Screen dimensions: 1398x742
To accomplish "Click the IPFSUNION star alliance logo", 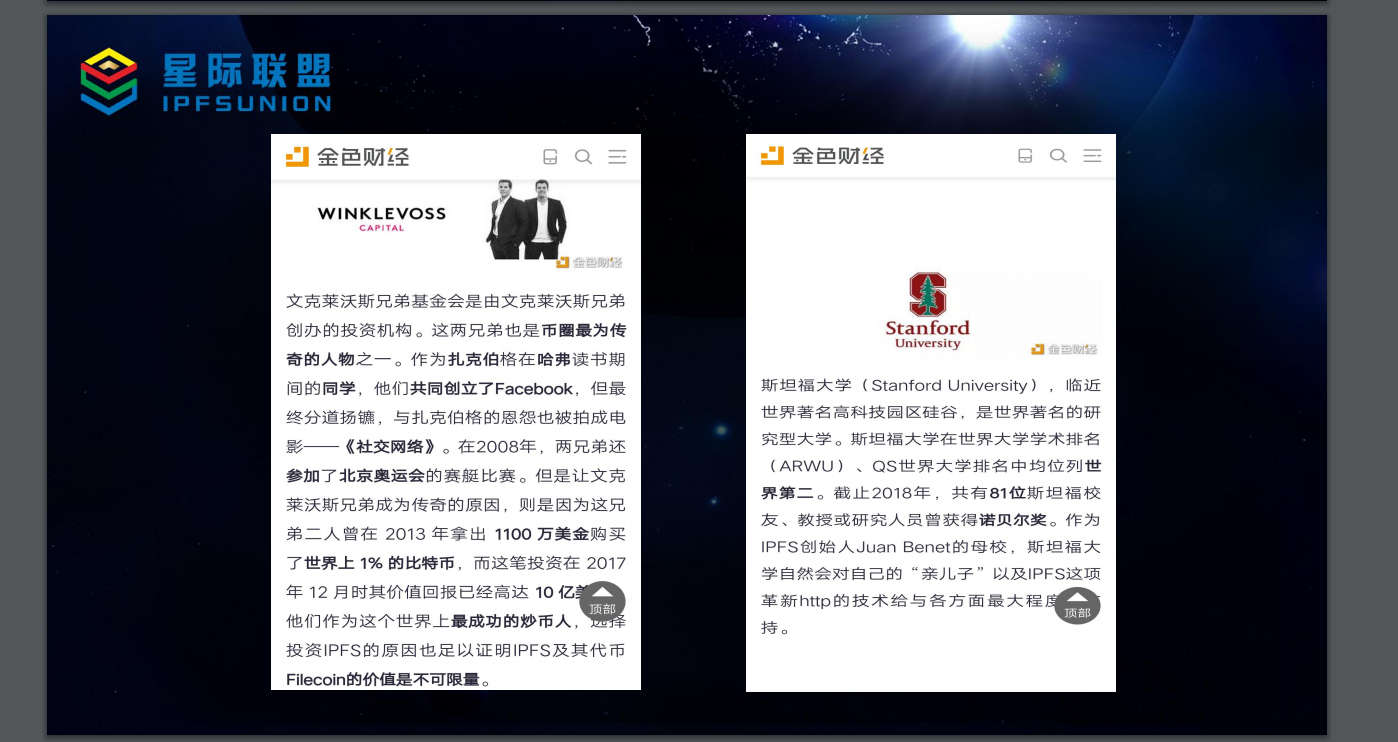I will tap(206, 81).
